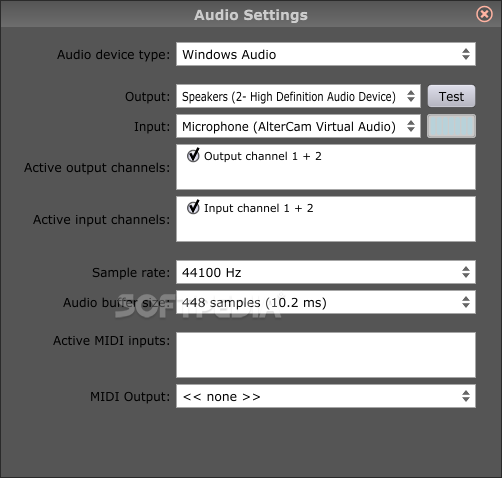Click the arrows on MIDI Output field
This screenshot has width=502, height=478.
466,396
